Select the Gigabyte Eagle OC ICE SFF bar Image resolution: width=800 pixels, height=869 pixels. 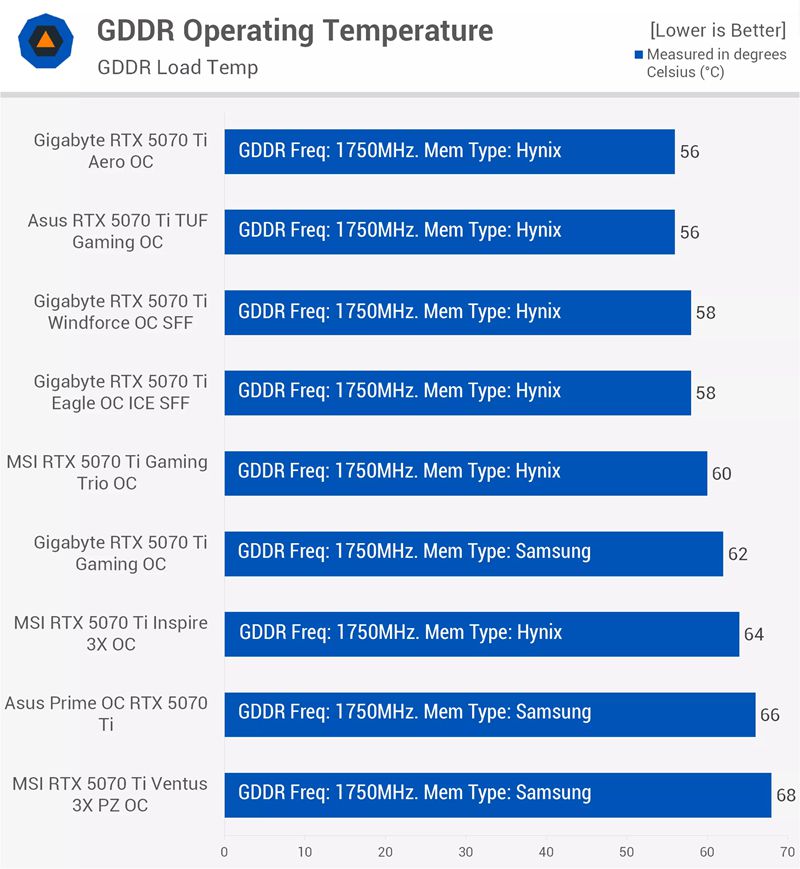click(x=457, y=393)
